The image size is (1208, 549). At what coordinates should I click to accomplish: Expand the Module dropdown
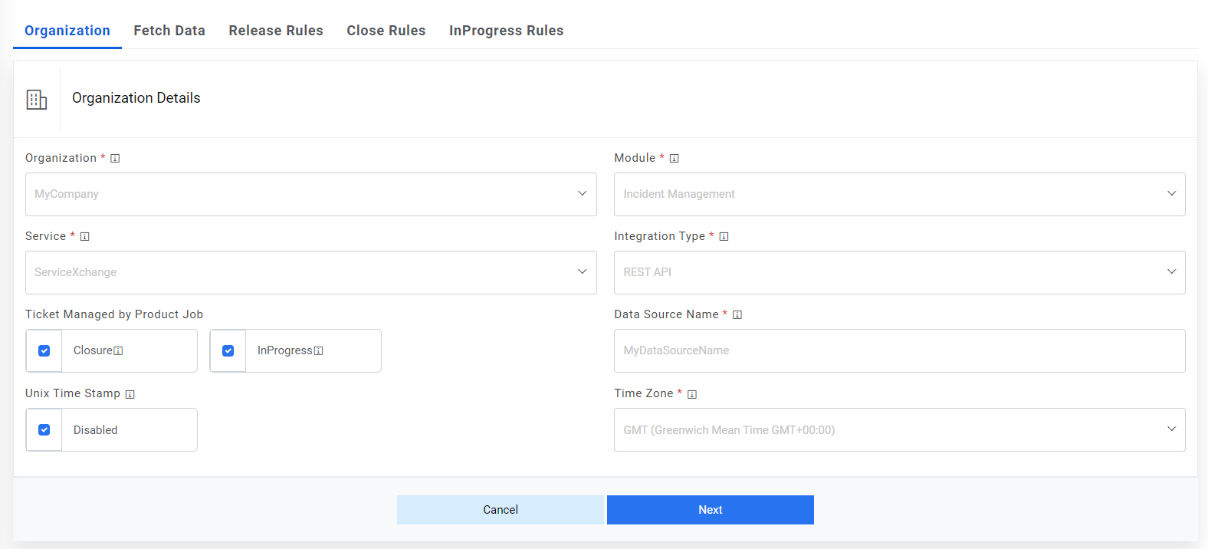click(899, 194)
